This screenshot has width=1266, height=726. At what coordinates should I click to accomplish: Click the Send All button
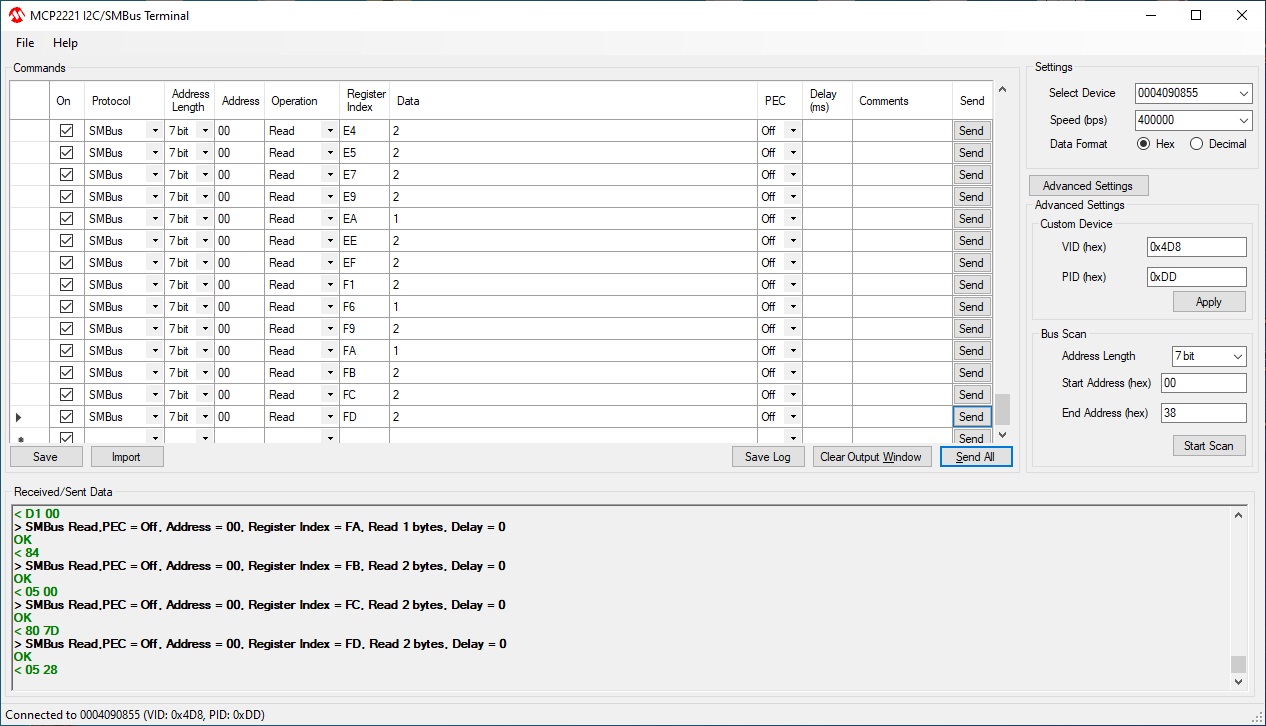[975, 457]
